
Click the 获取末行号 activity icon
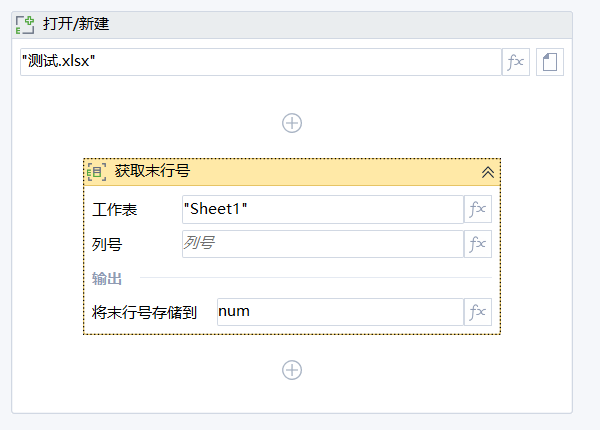pyautogui.click(x=96, y=172)
